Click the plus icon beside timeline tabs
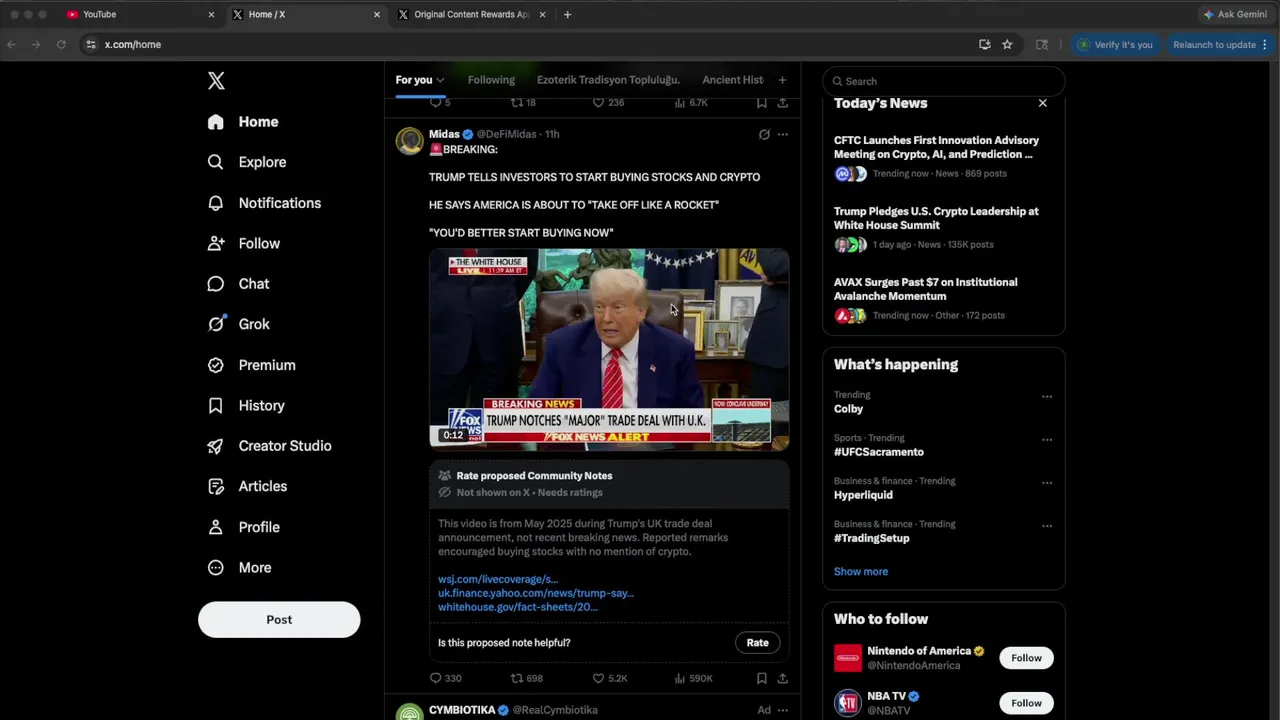 (x=782, y=80)
